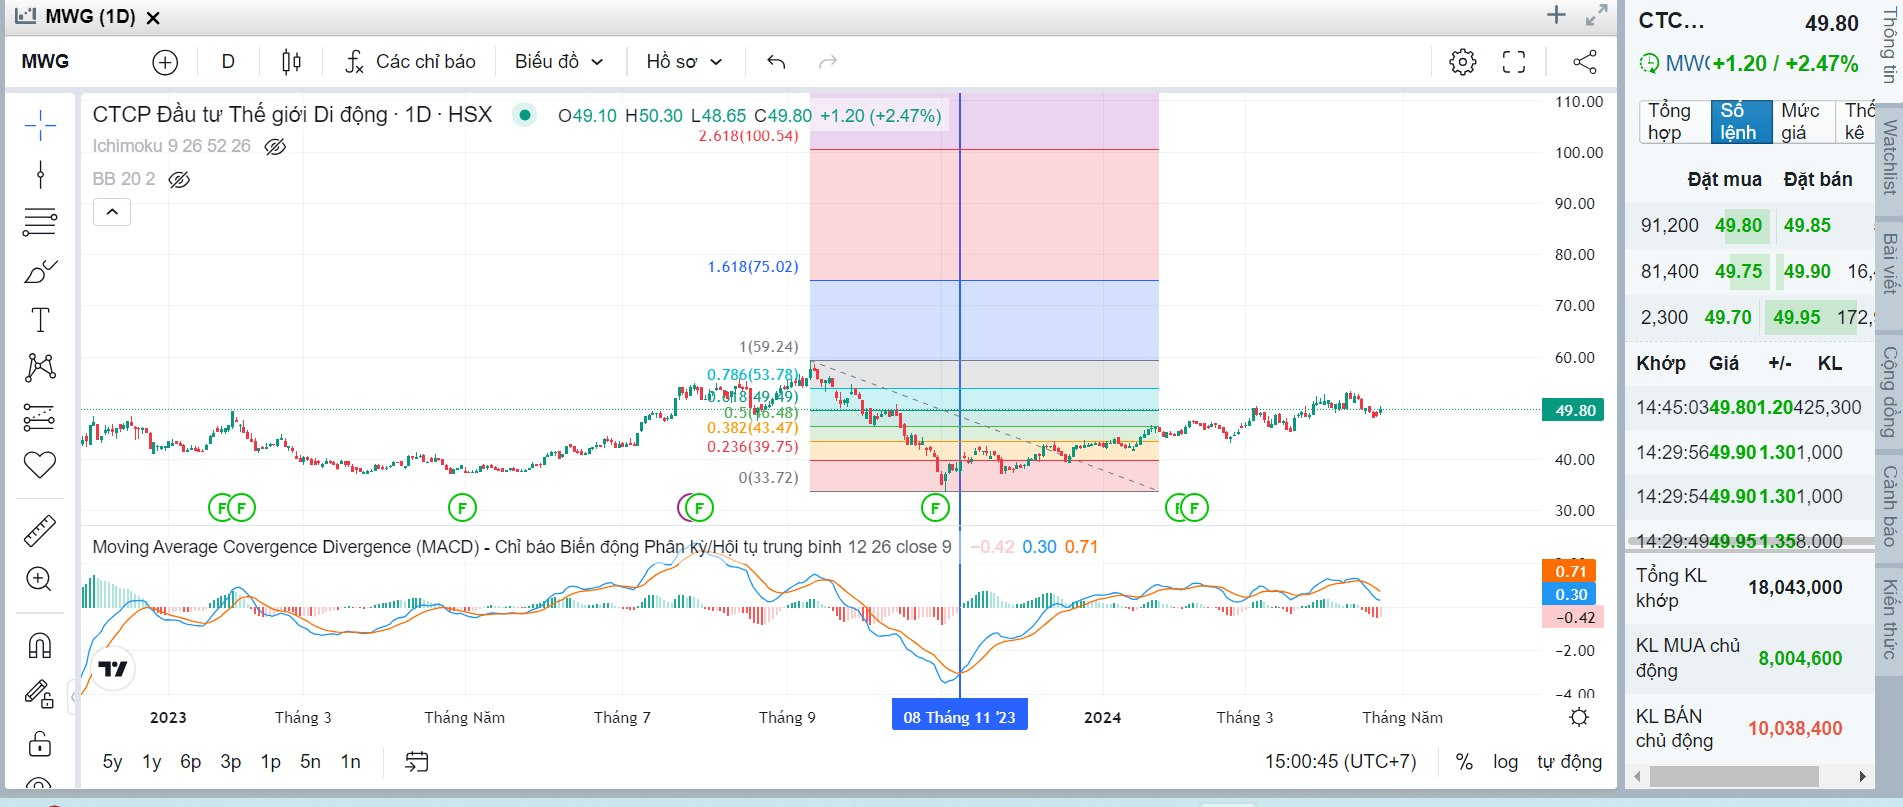Click the horizontal scrollbar in order panel
The height and width of the screenshot is (807, 1903).
pyautogui.click(x=1734, y=777)
